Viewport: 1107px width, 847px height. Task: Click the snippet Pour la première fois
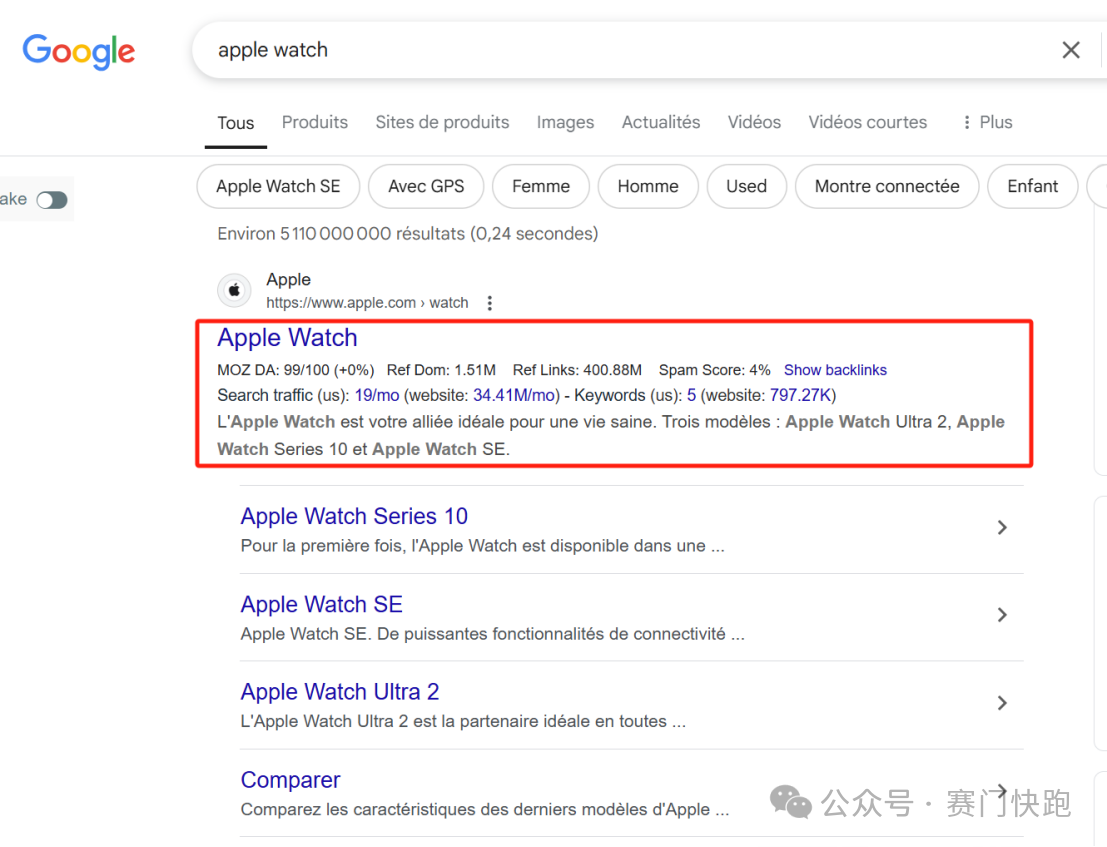483,546
